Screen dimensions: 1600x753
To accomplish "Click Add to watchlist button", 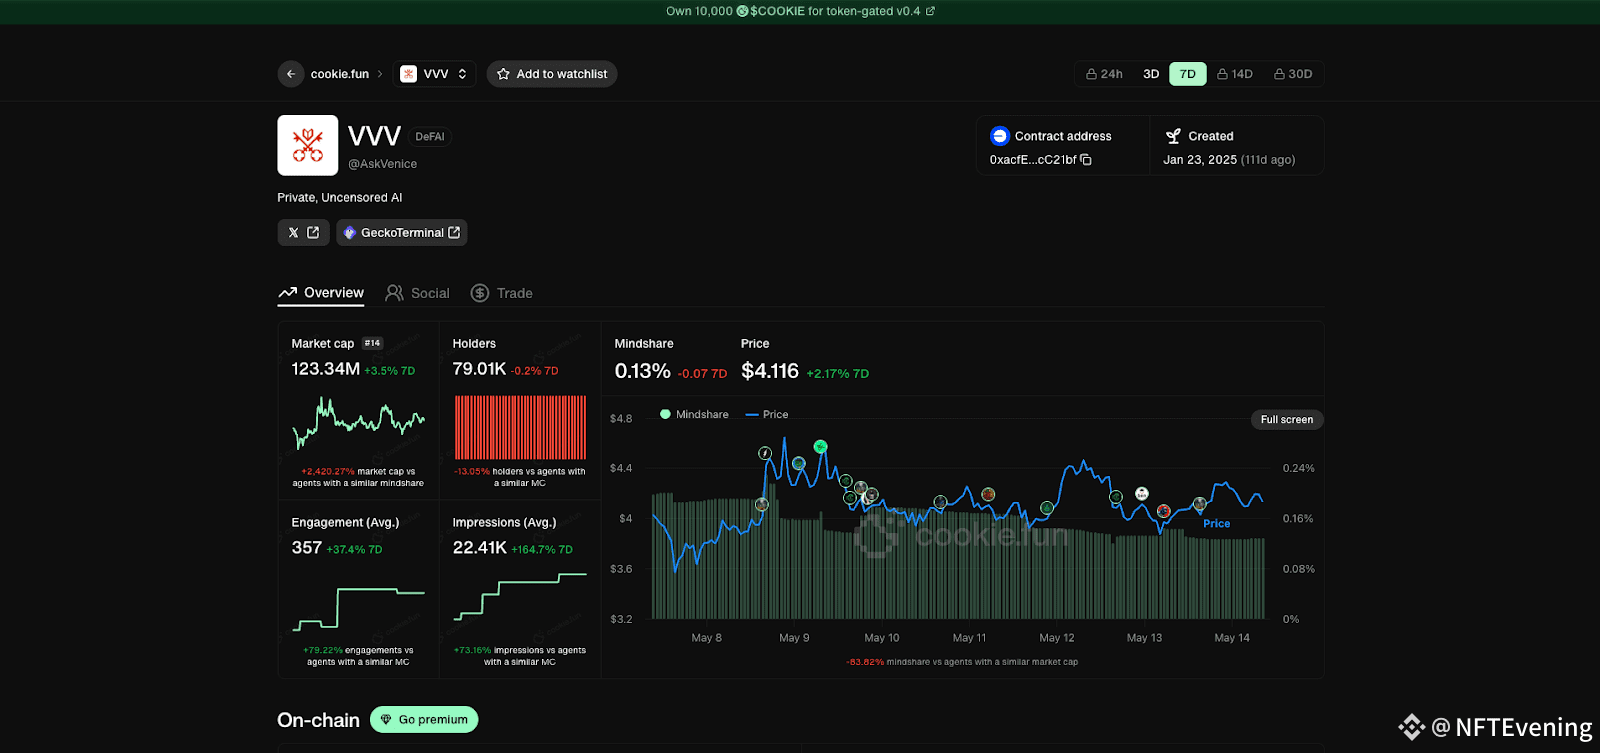I will (552, 74).
